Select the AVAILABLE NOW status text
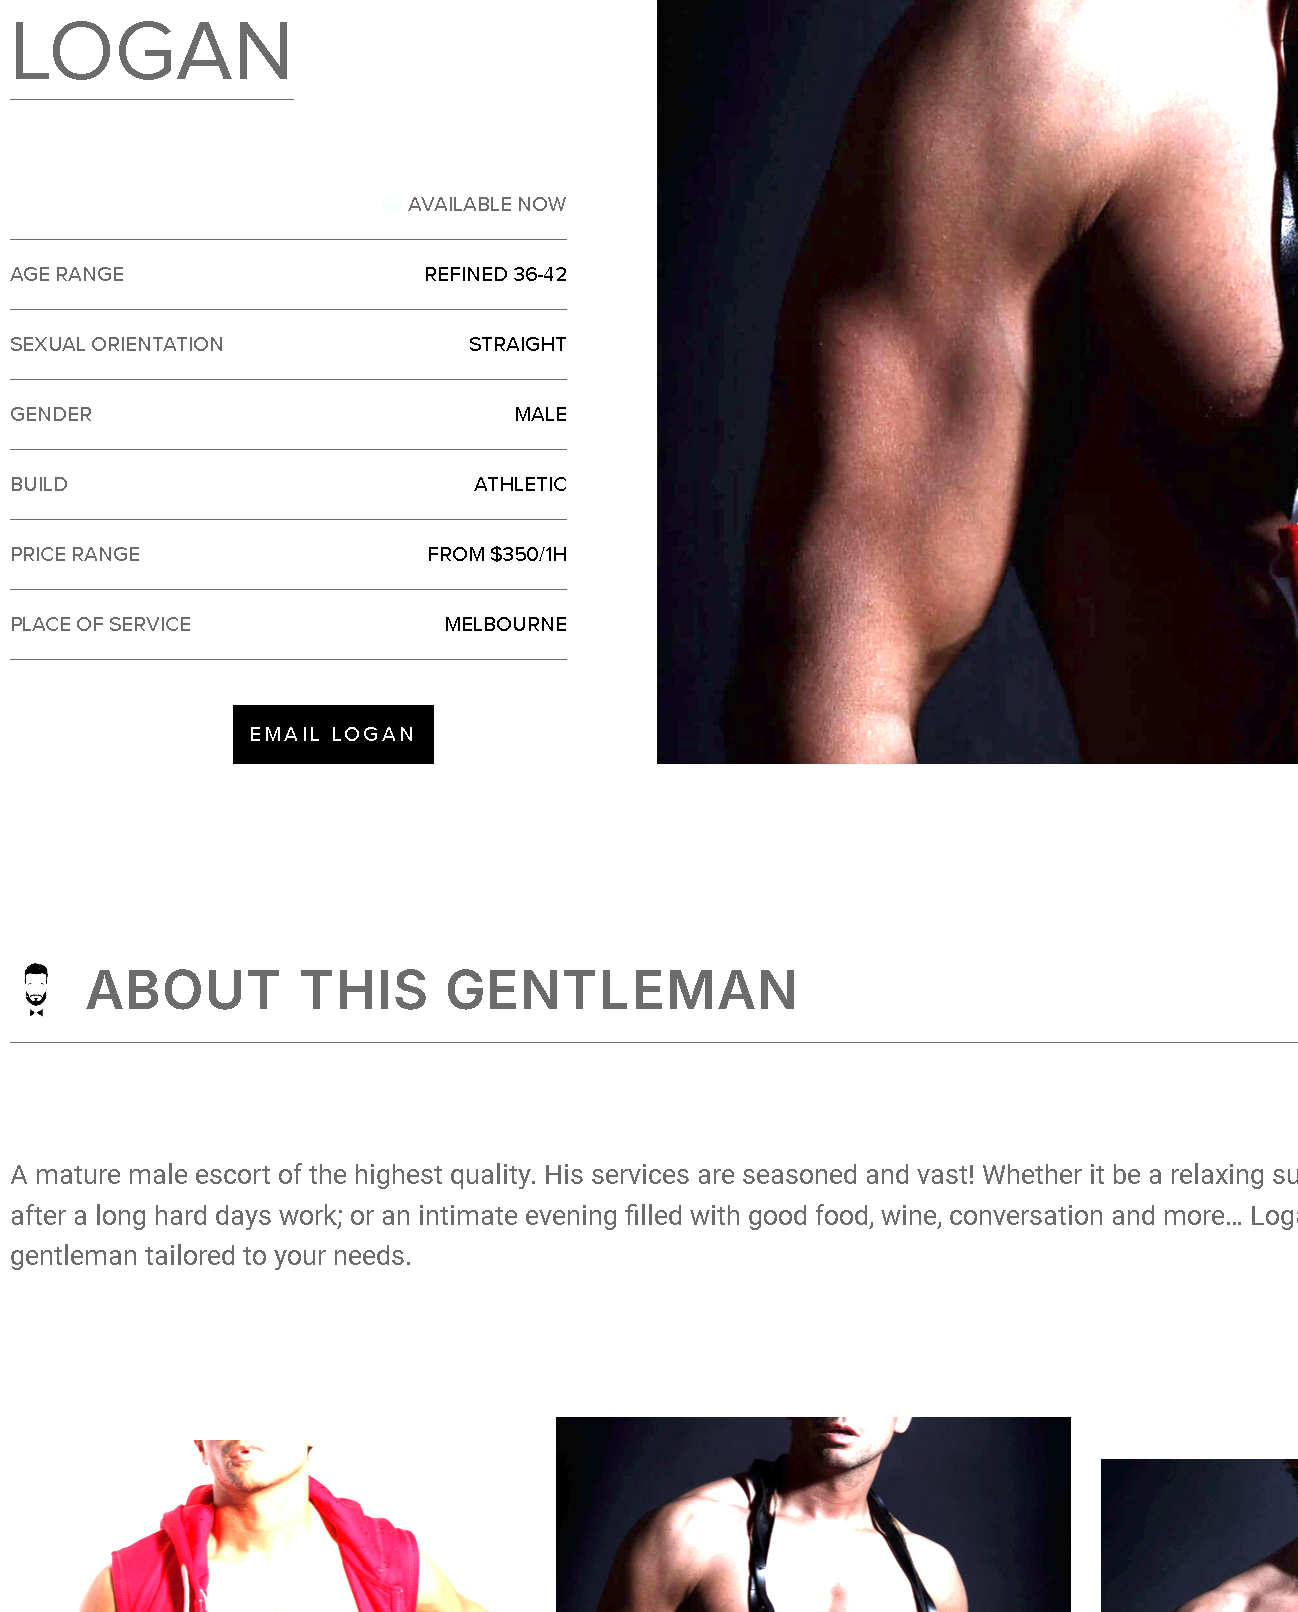1298x1612 pixels. pyautogui.click(x=487, y=204)
